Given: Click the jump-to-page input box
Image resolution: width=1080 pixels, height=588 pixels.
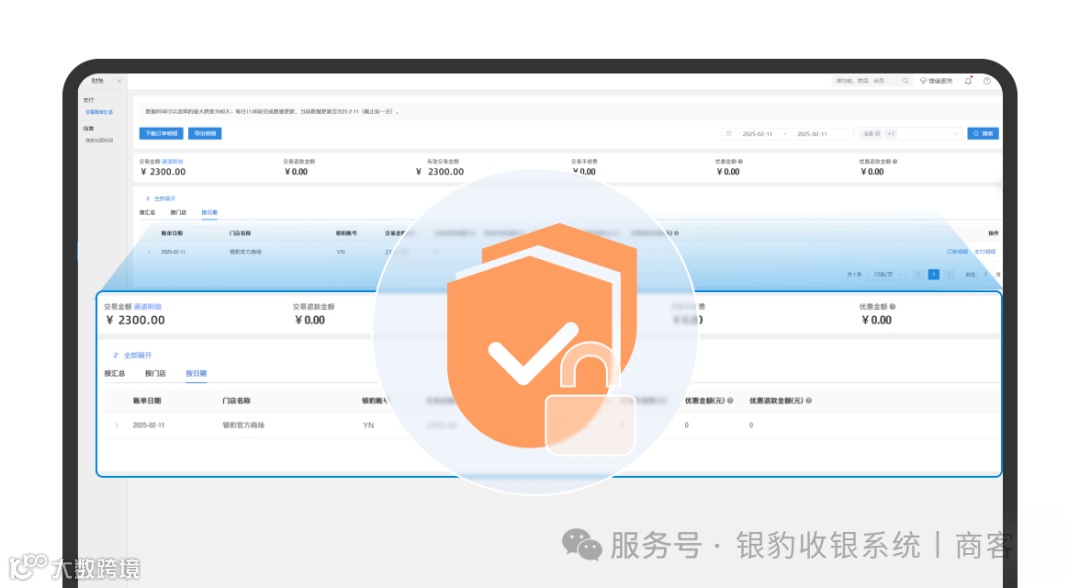Looking at the screenshot, I should pyautogui.click(x=986, y=275).
